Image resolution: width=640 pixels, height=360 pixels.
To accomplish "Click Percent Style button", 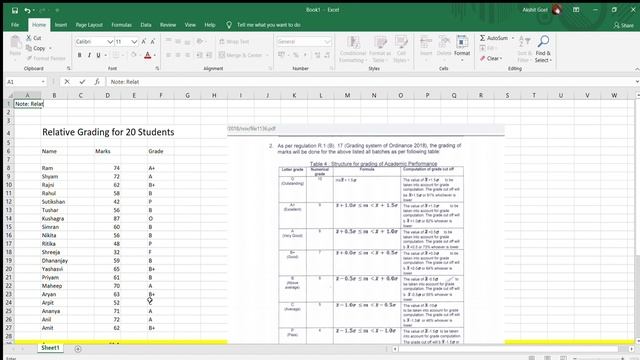I will click(296, 55).
